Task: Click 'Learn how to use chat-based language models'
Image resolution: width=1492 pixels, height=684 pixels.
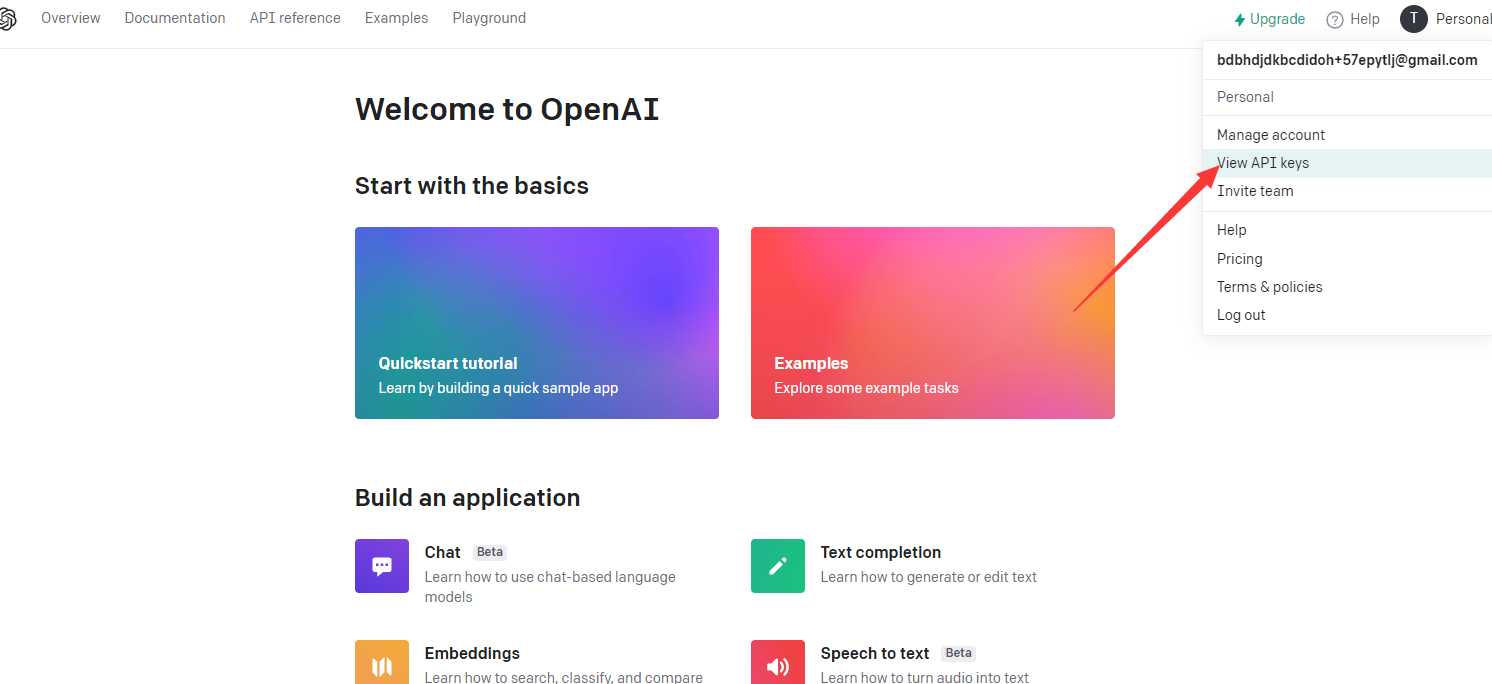Action: (550, 587)
